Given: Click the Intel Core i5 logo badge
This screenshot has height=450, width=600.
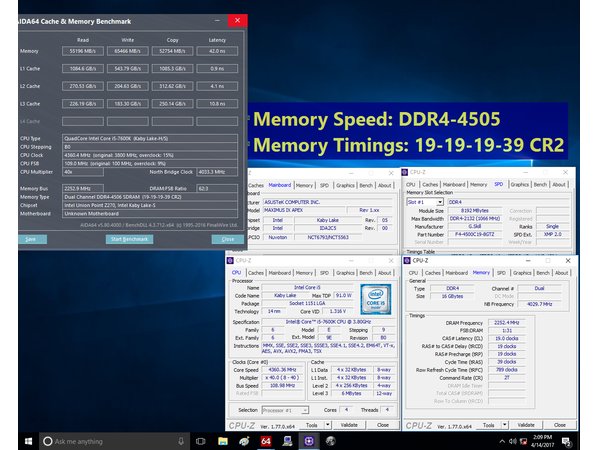Looking at the screenshot, I should tap(375, 301).
